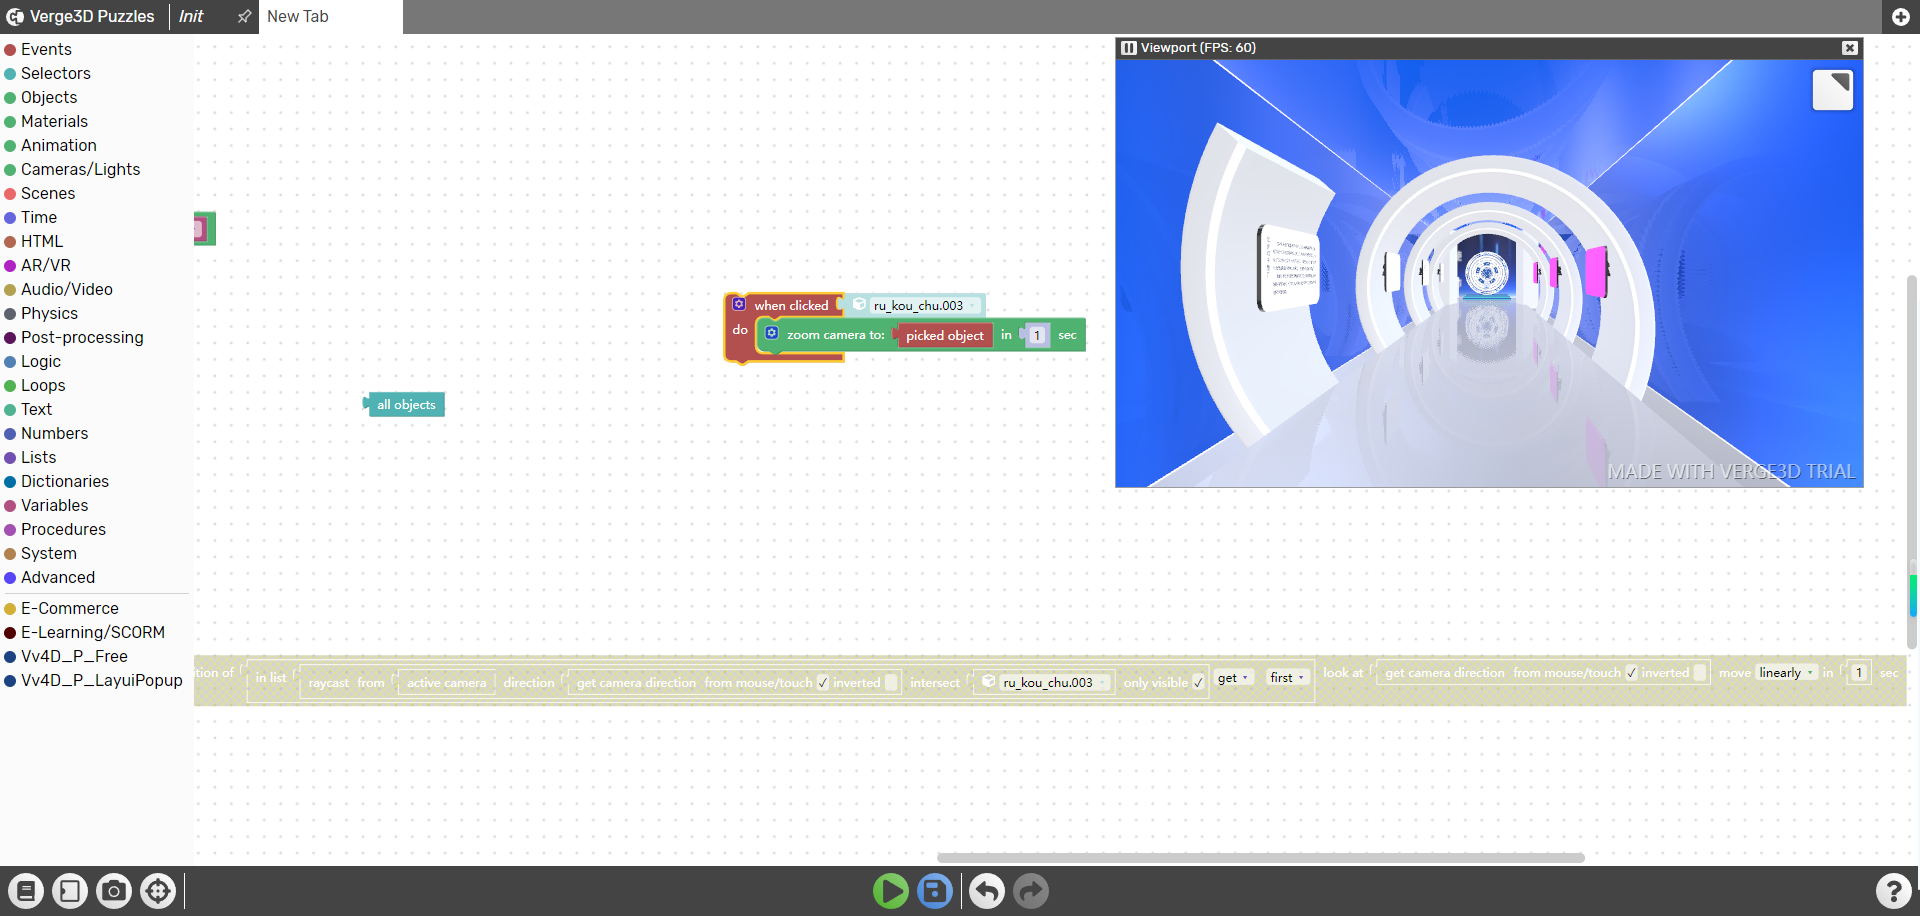
Task: Open gear settings on 'when clicked' block
Action: pos(739,304)
